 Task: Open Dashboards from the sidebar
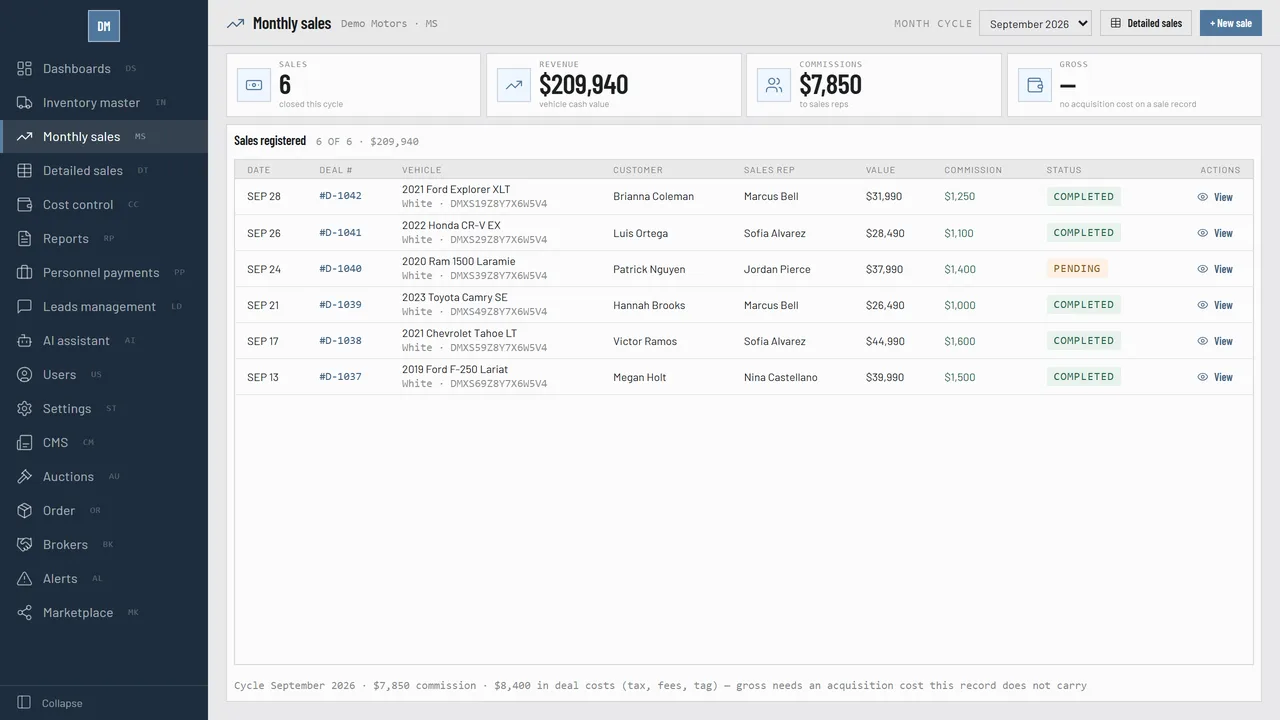pos(104,68)
